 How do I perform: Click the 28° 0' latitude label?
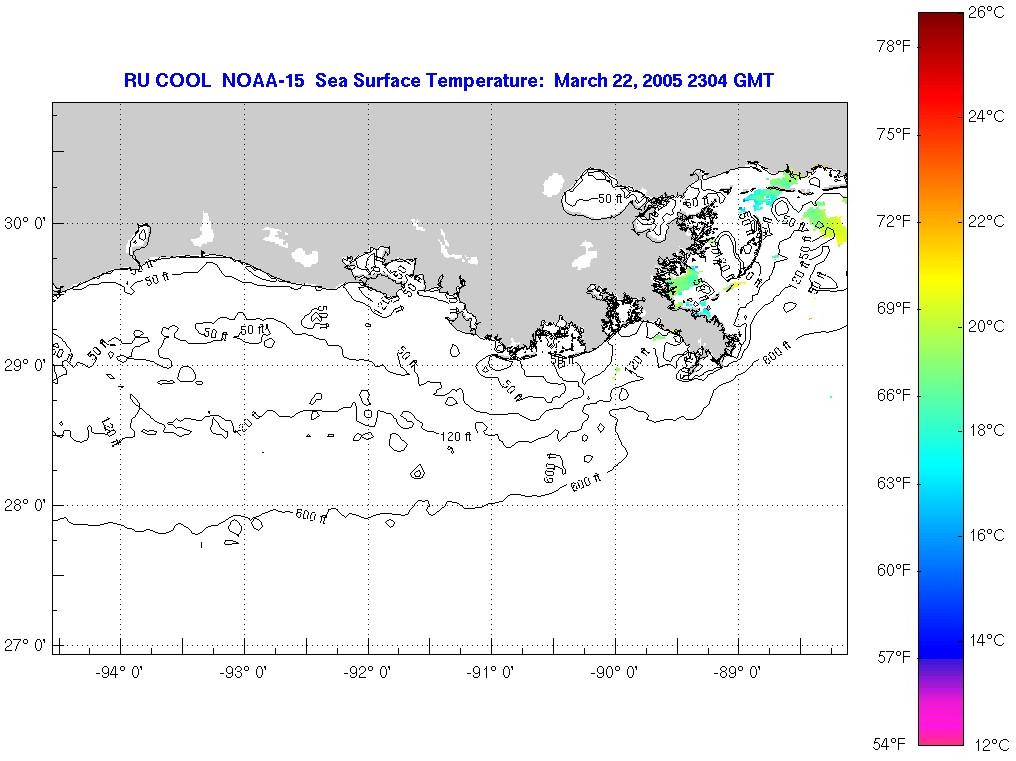coord(25,505)
